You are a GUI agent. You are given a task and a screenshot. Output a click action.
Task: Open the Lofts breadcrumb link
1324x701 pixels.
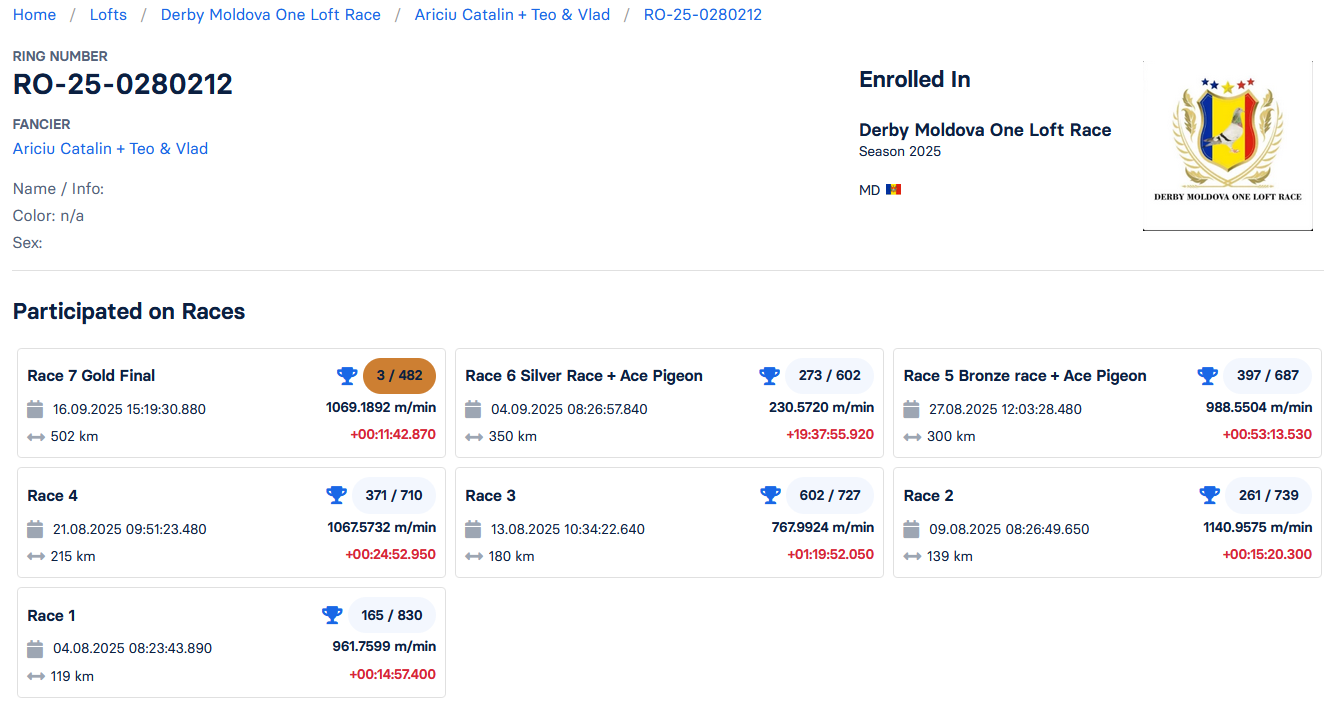tap(108, 15)
